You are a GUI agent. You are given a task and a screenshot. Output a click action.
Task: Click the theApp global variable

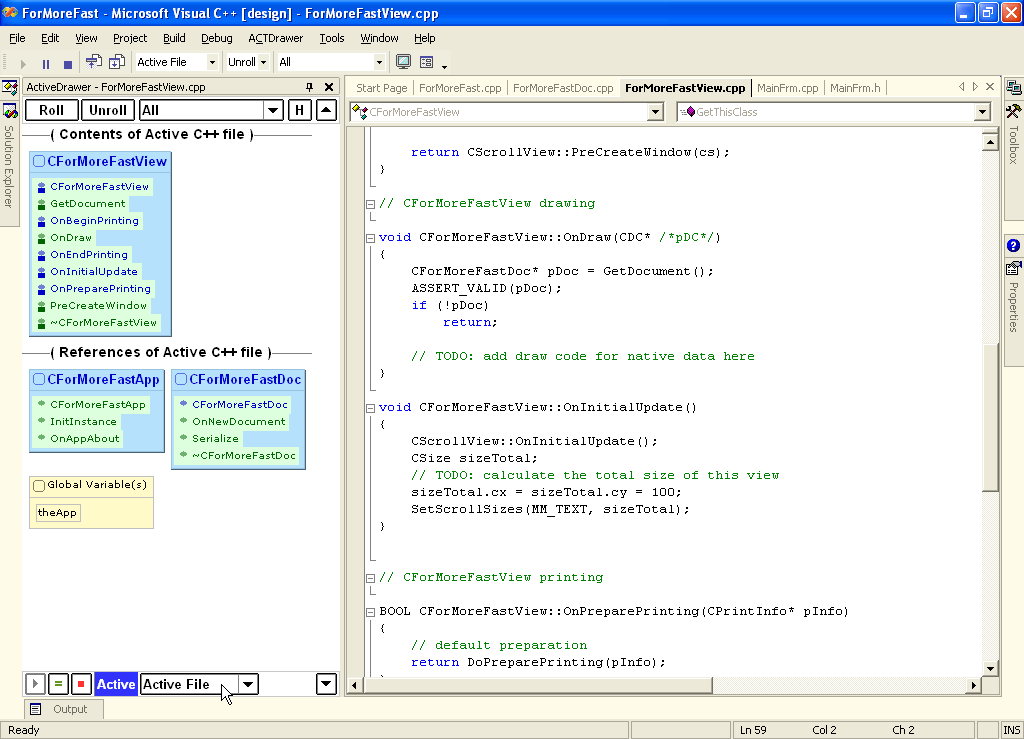57,512
